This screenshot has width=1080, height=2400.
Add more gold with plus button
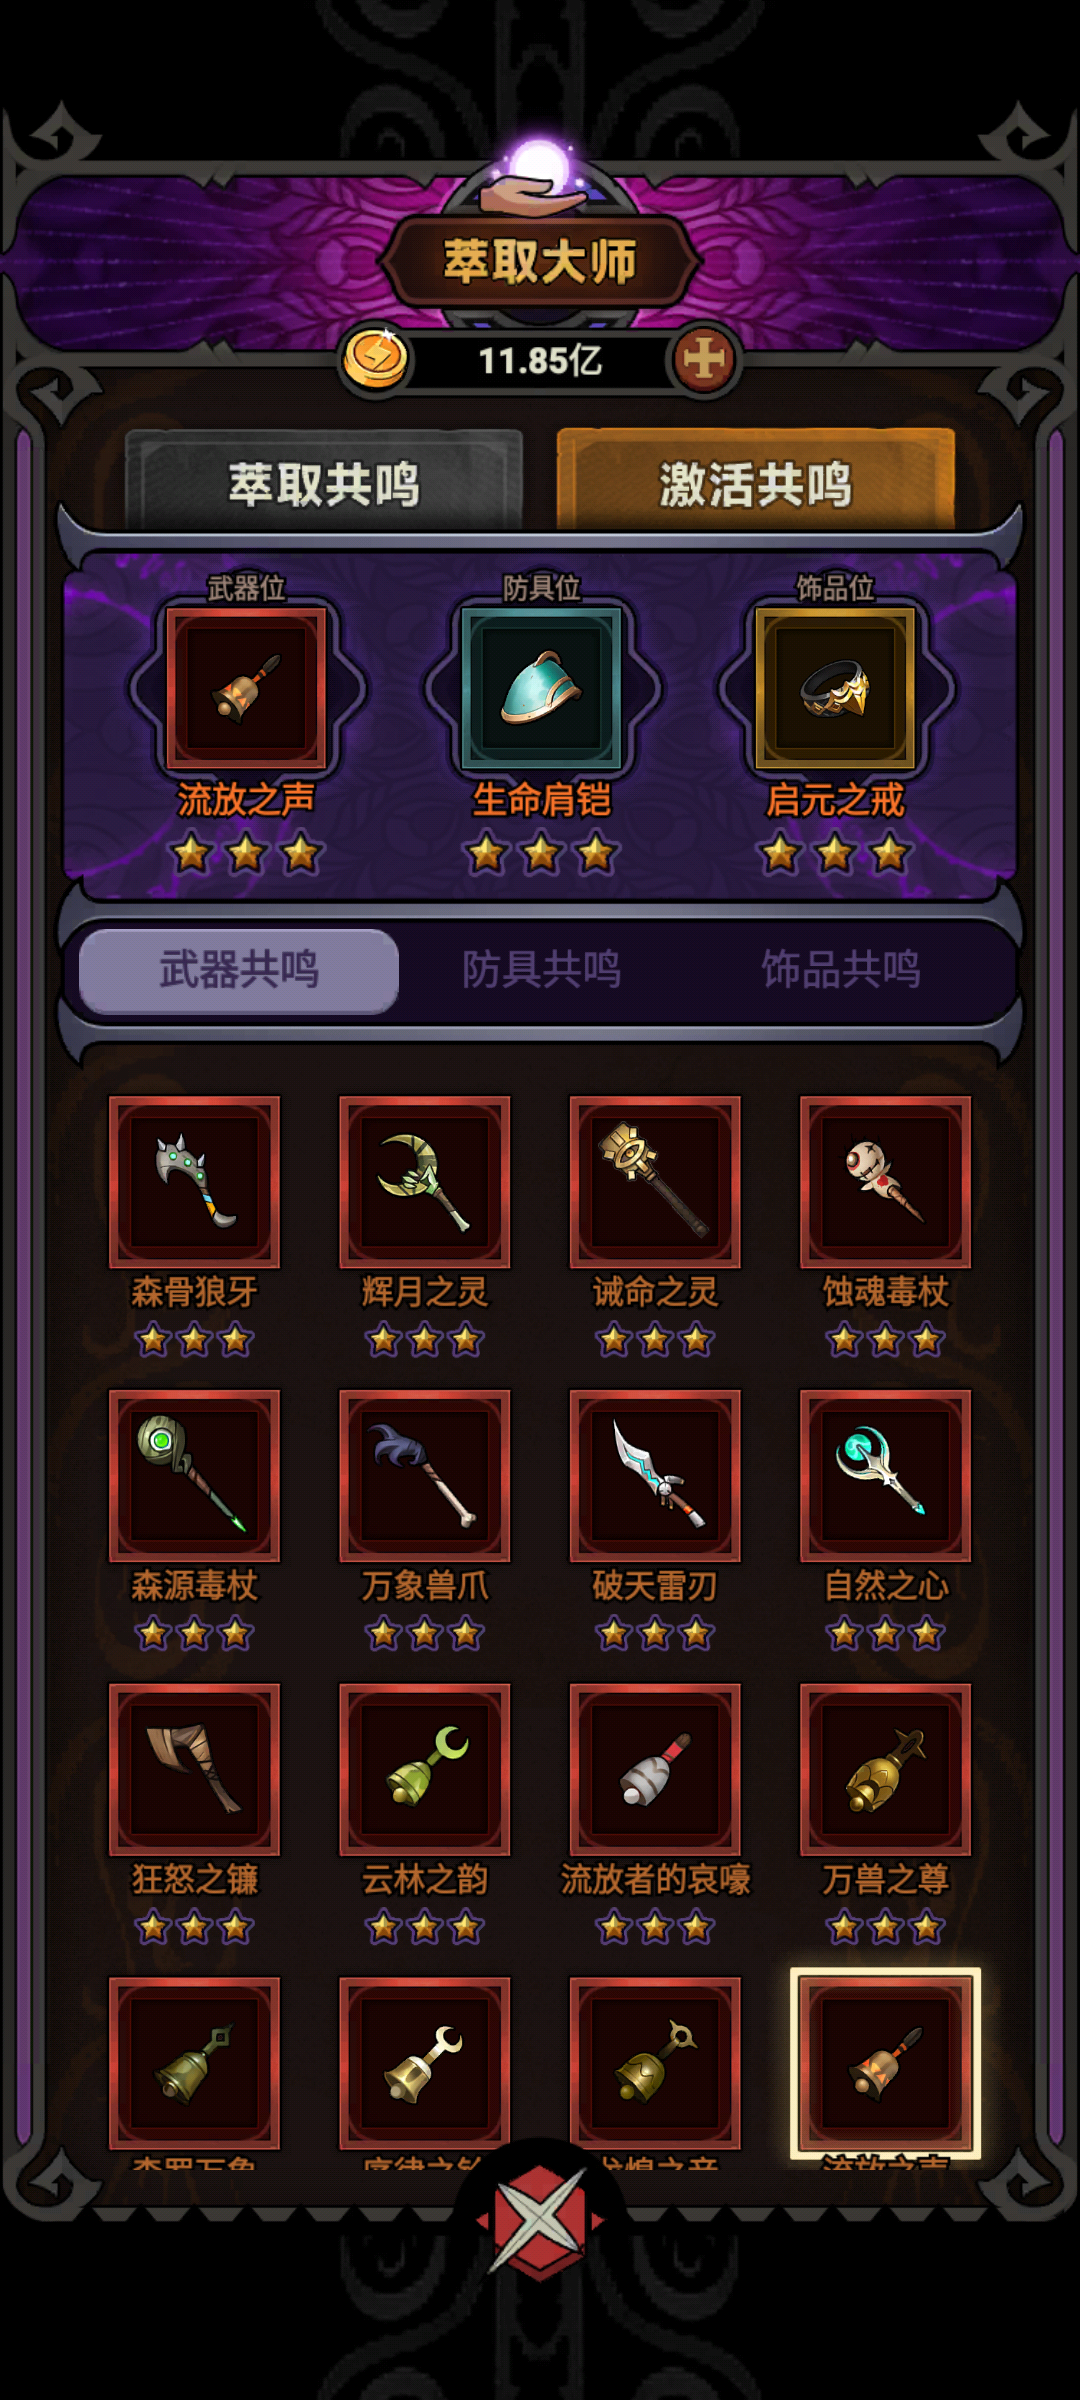705,359
